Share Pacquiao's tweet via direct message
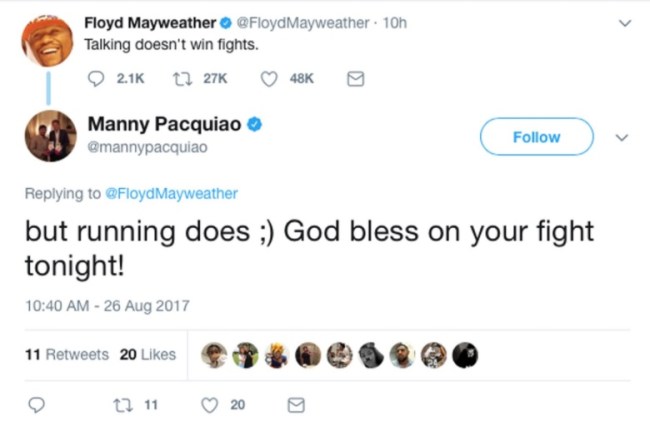Image resolution: width=650 pixels, height=426 pixels. tap(296, 405)
